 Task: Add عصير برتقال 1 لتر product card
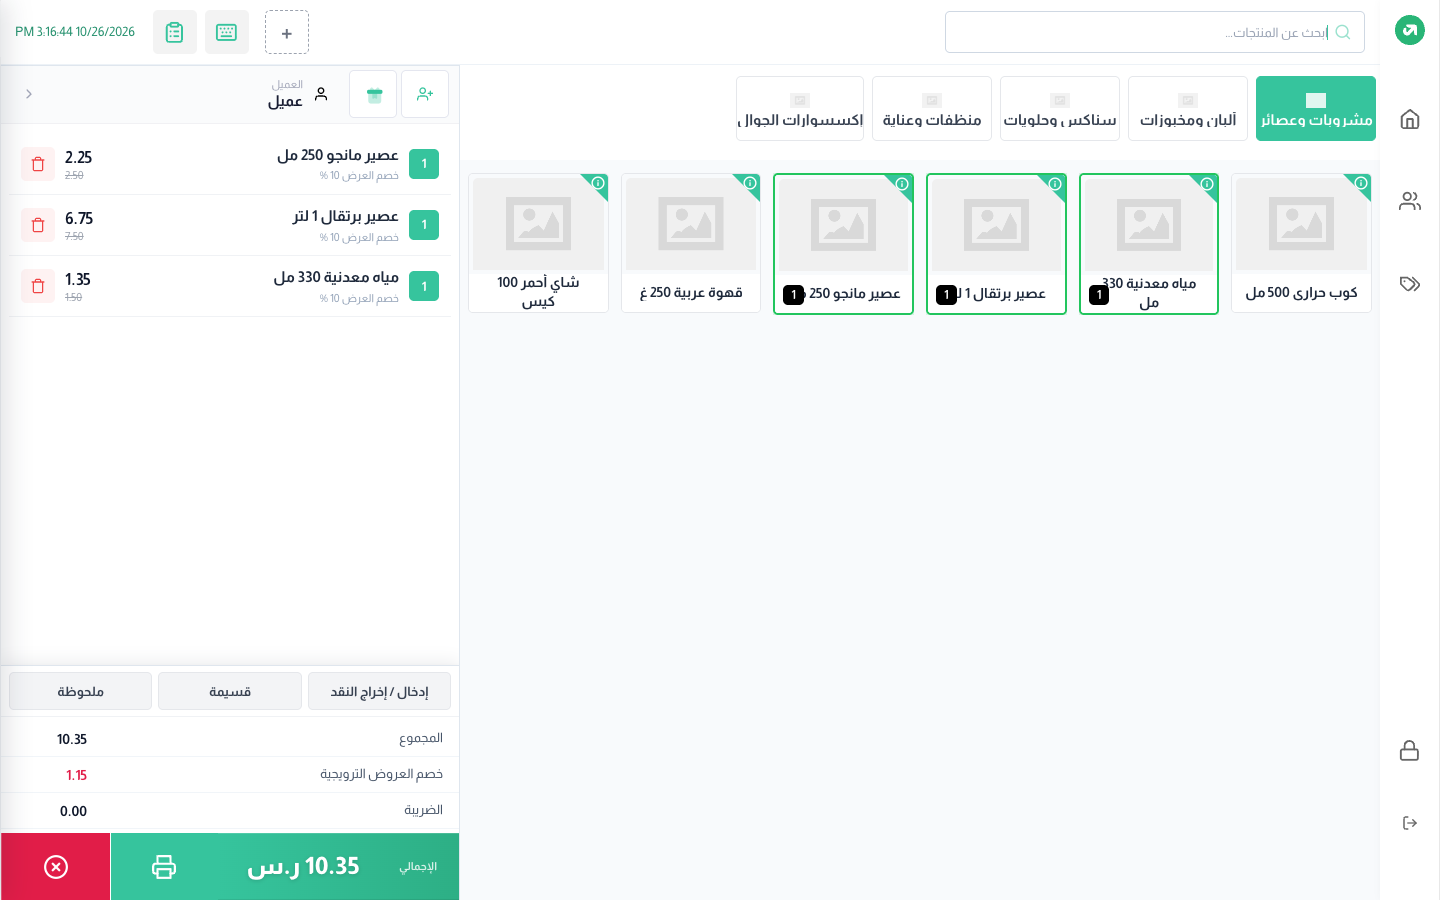point(996,243)
